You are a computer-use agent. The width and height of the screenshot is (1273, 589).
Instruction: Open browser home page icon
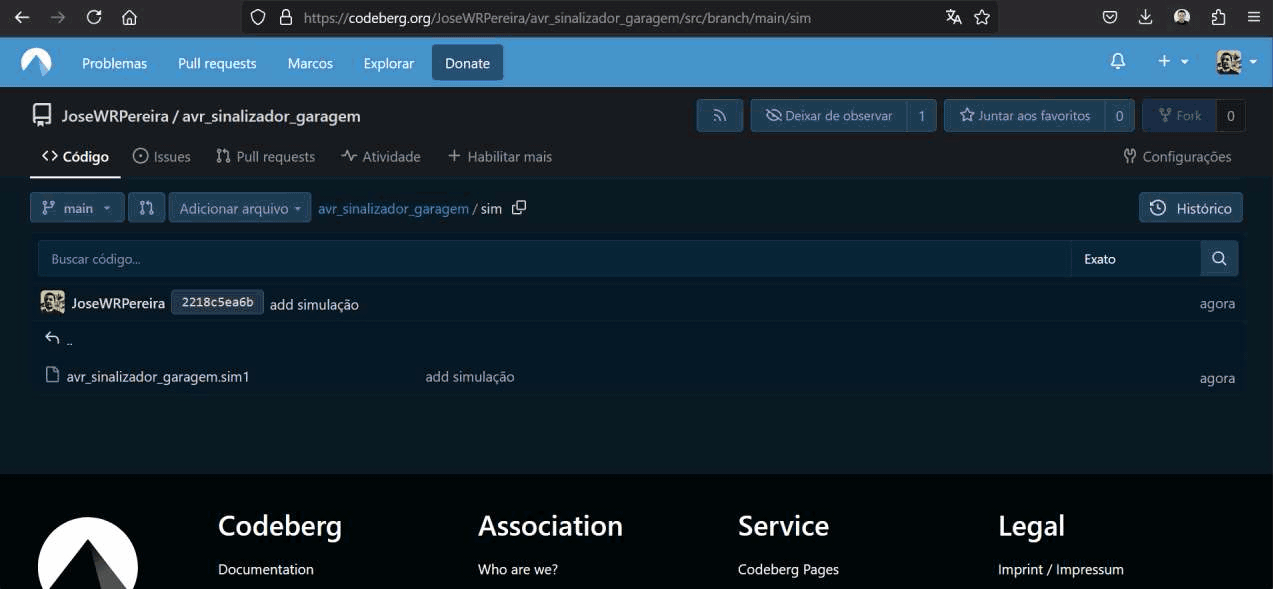[x=129, y=17]
